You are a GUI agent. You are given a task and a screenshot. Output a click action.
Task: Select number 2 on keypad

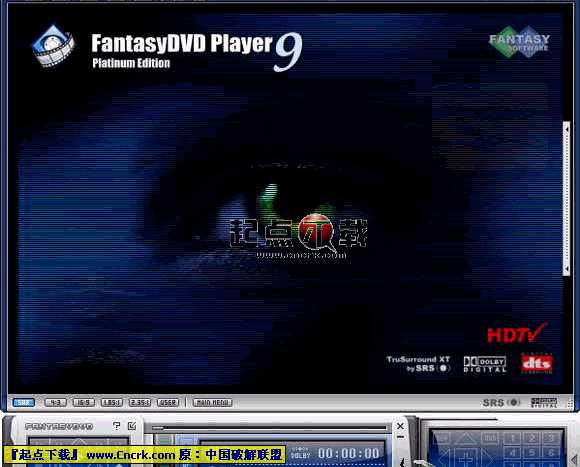point(532,439)
